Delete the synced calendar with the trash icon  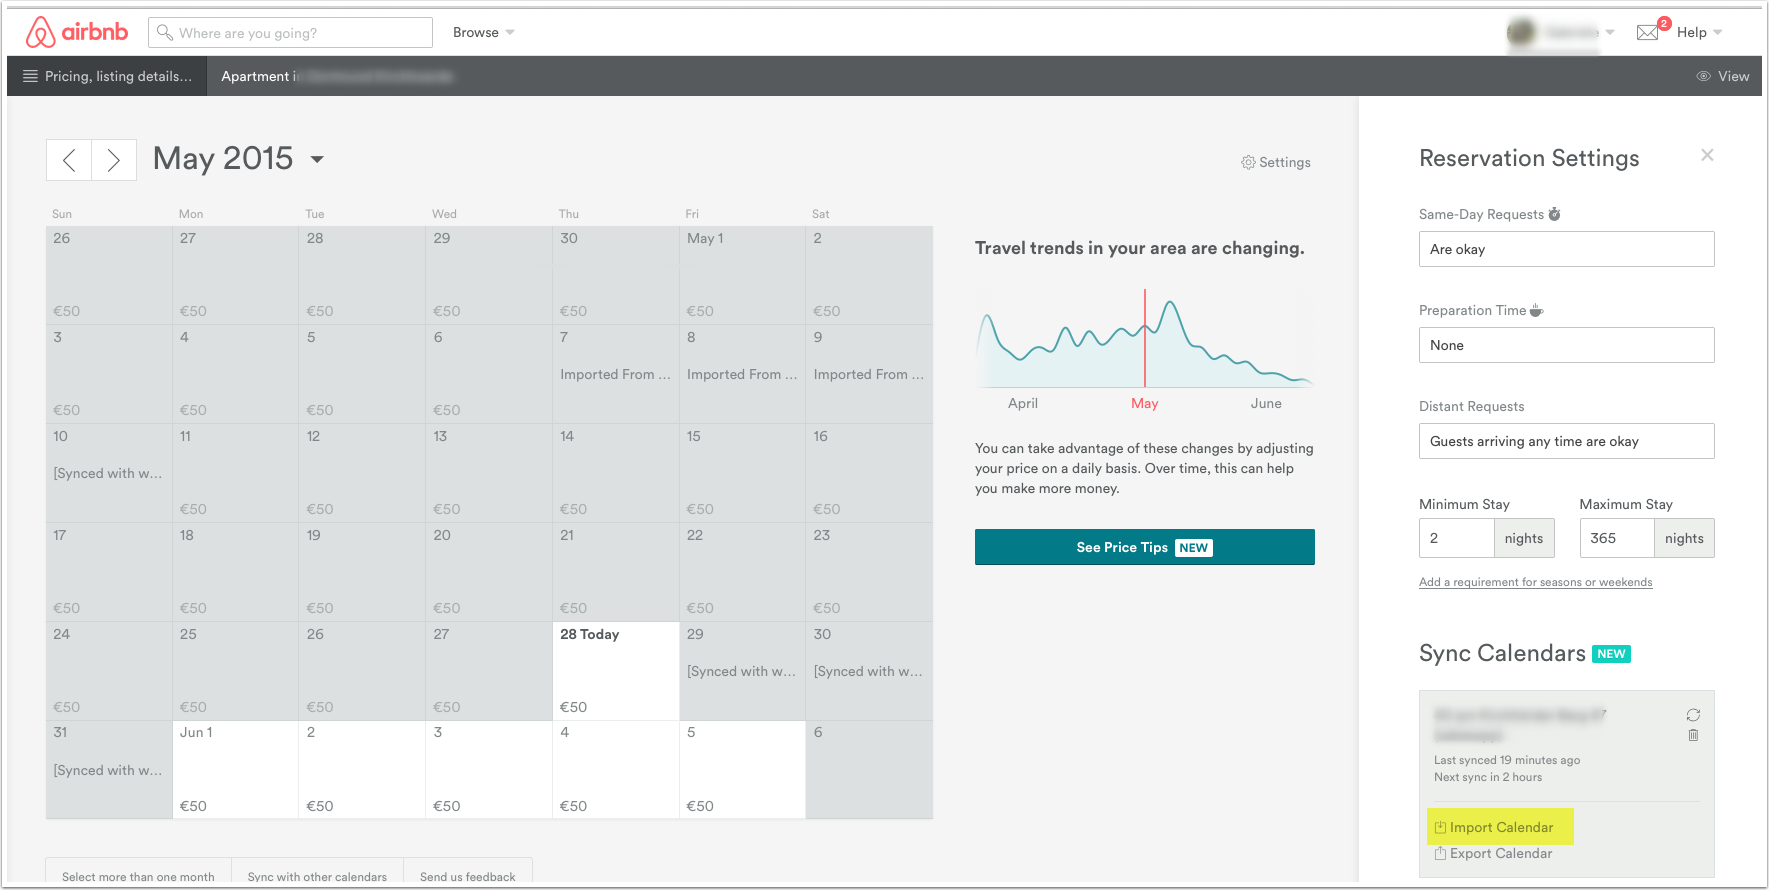[x=1693, y=735]
